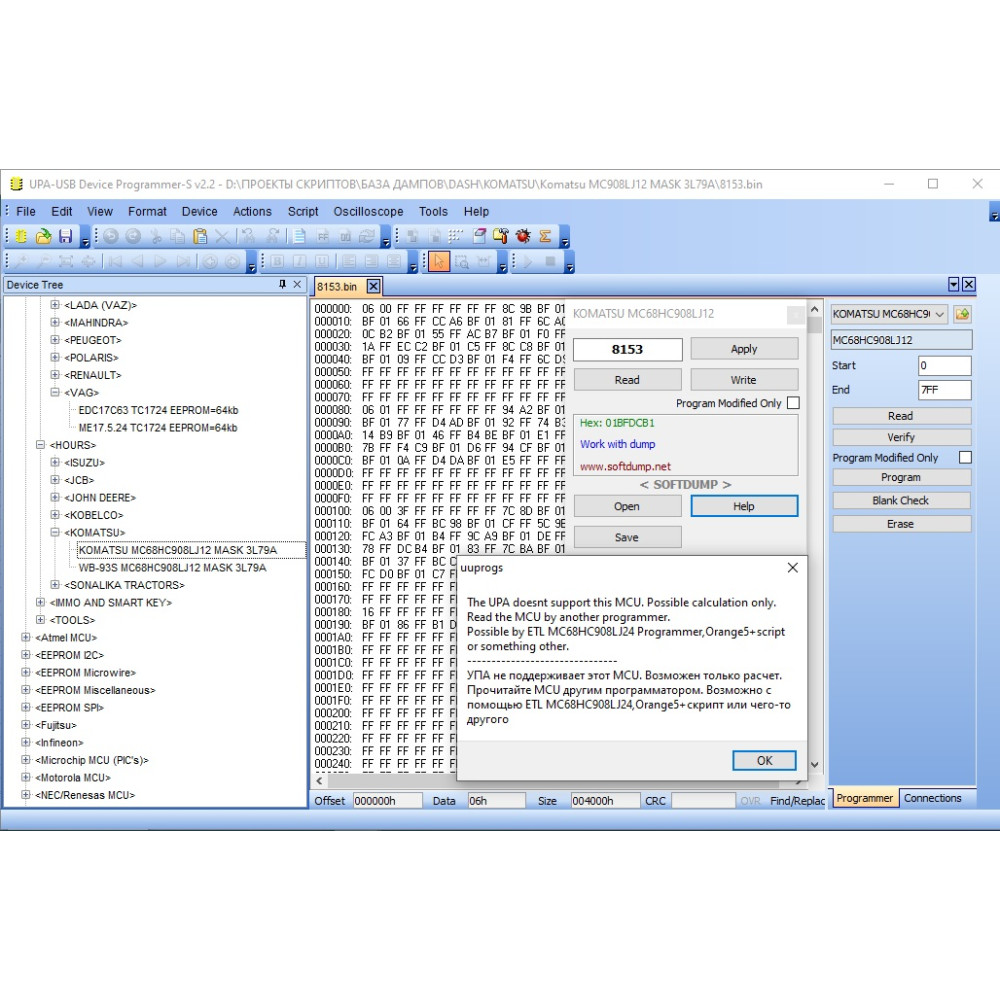This screenshot has height=1000, width=1000.
Task: Click OK in the uuprogs dialog
Action: pos(764,760)
